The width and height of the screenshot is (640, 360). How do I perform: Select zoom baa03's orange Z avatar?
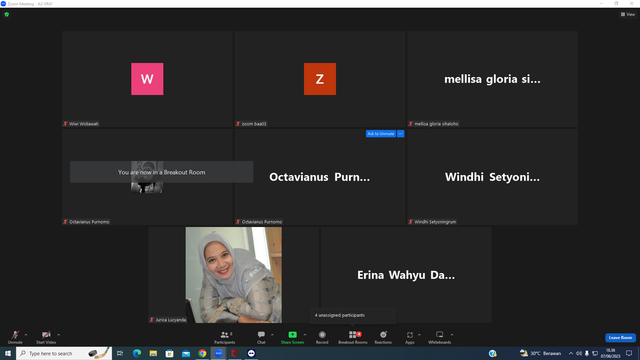point(320,79)
